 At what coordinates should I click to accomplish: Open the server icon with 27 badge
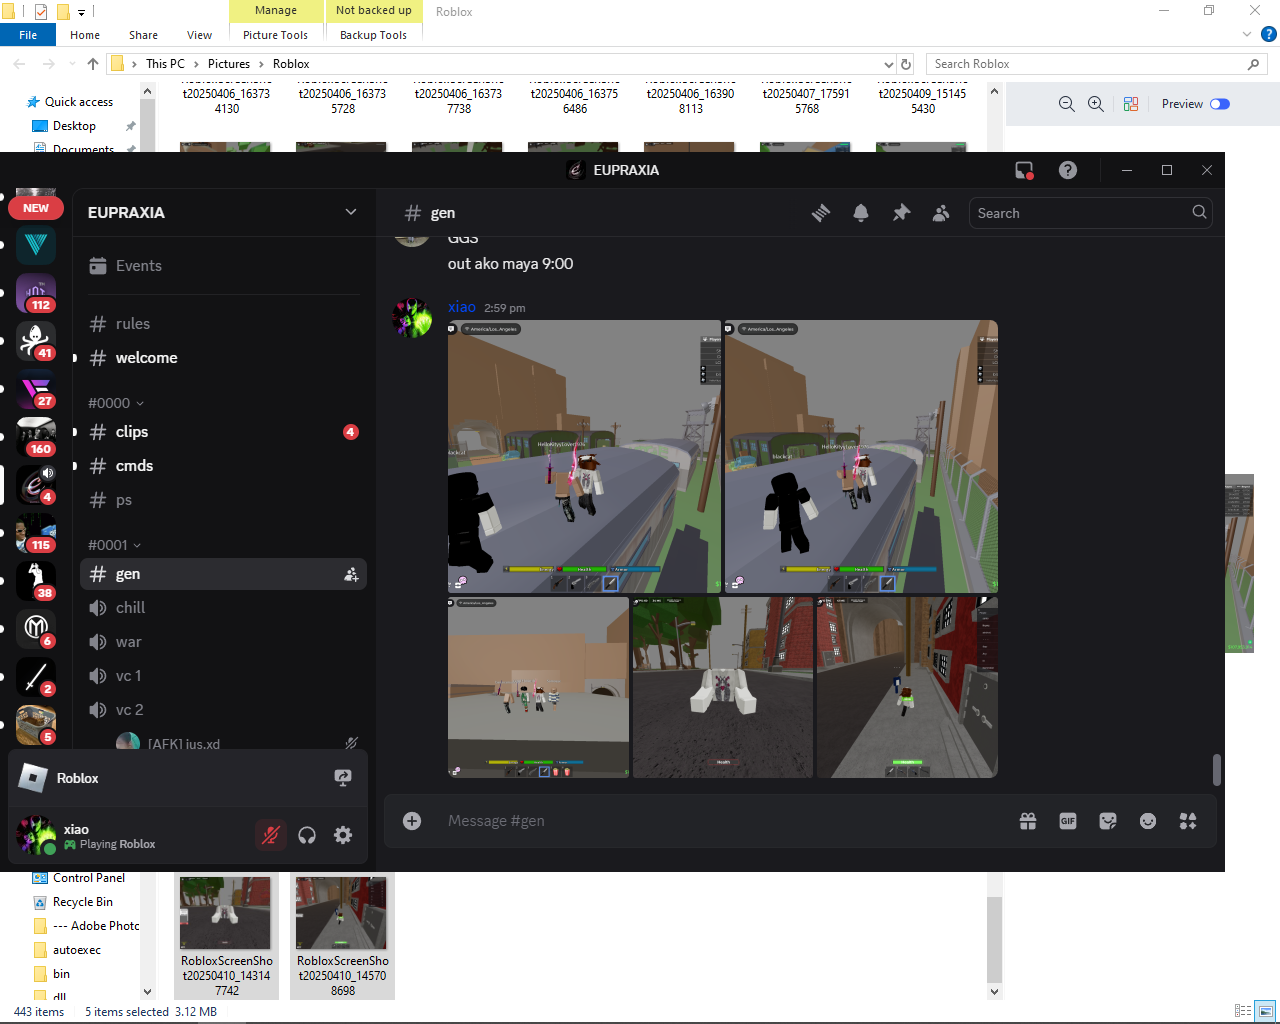point(36,389)
